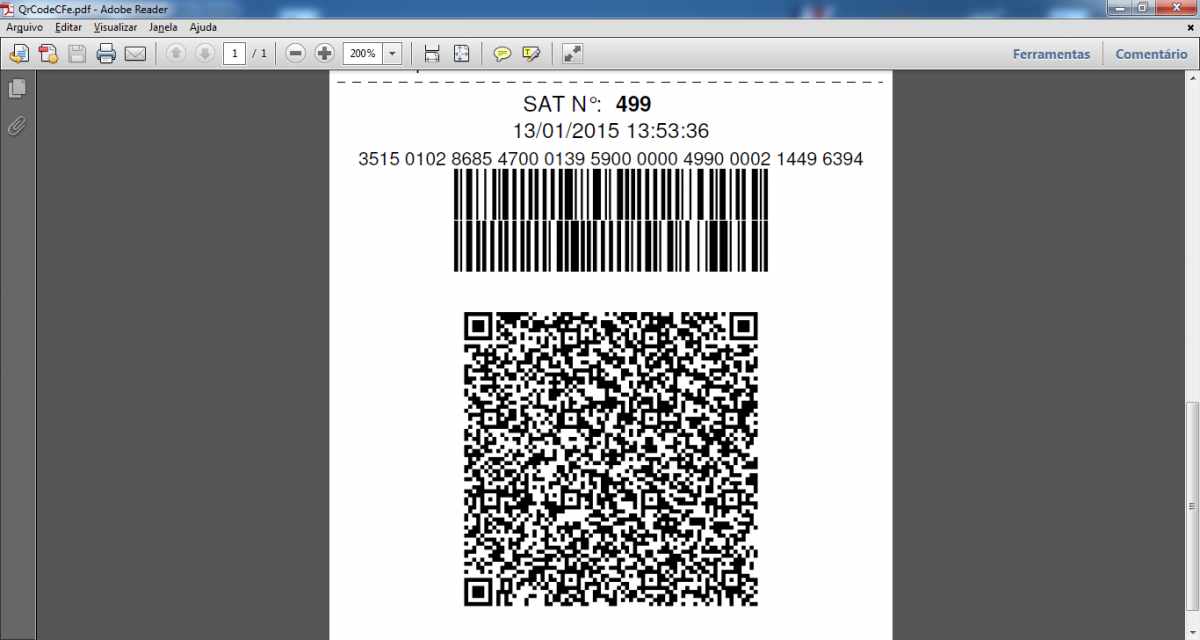Screen dimensions: 1200x640
Task: Fit page width with scrolling icon
Action: [x=432, y=54]
